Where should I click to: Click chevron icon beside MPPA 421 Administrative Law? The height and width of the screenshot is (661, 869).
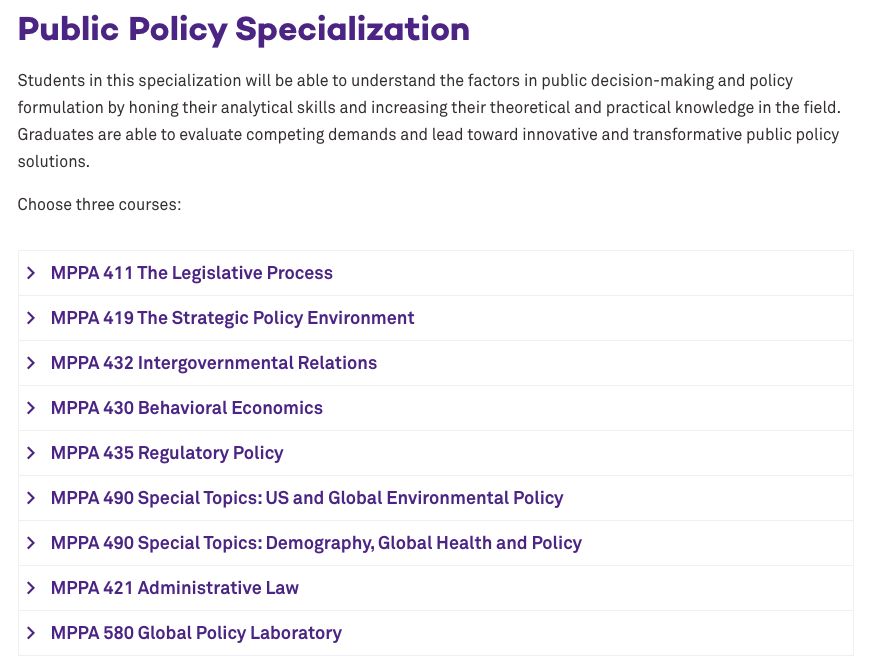(x=31, y=588)
